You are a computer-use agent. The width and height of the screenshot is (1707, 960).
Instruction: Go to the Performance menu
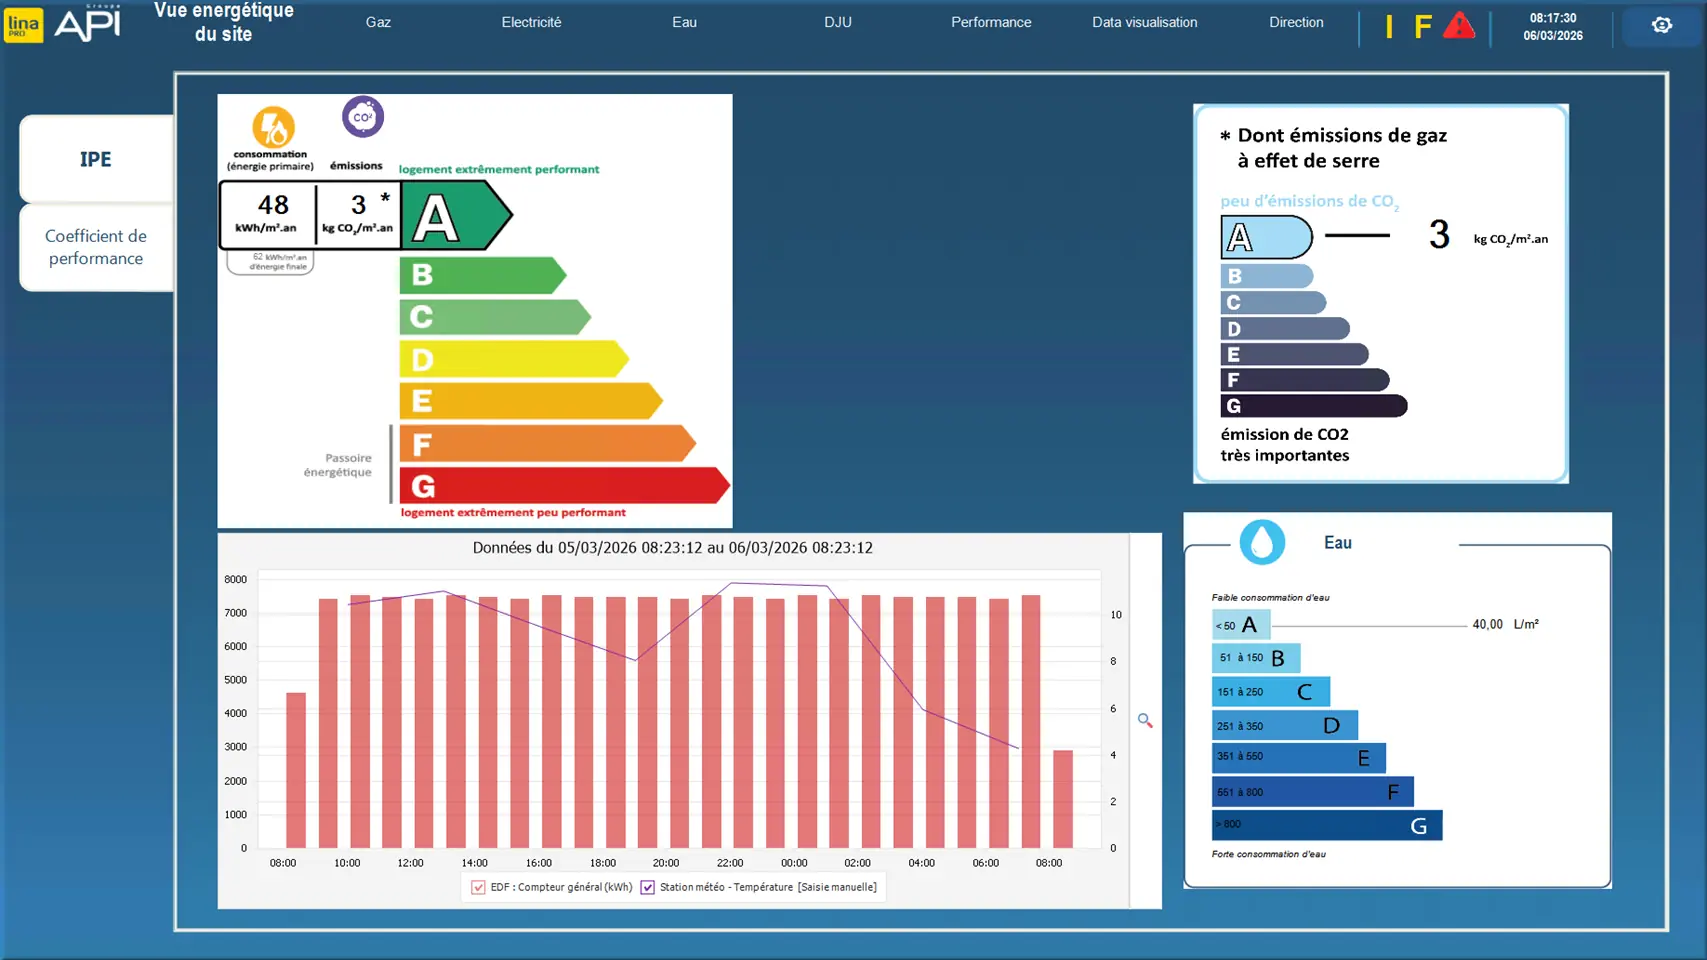(990, 22)
